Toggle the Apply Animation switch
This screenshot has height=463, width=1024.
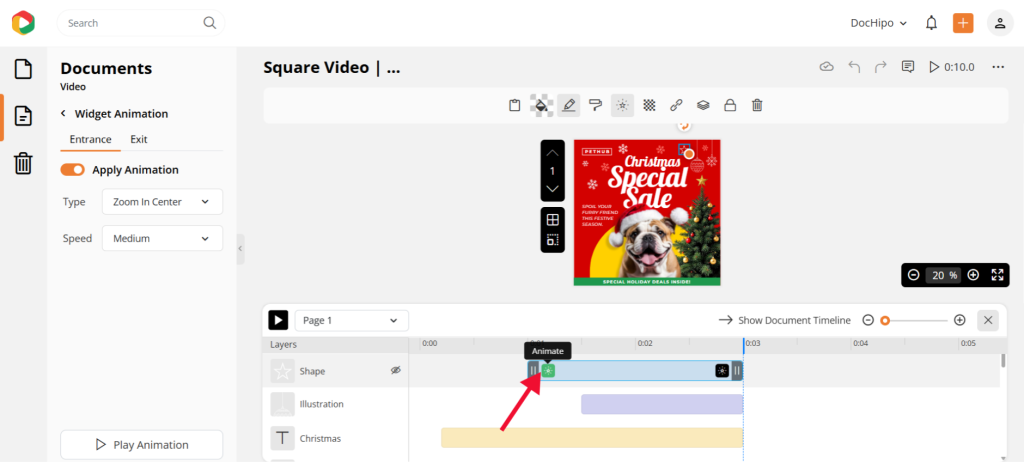[72, 170]
